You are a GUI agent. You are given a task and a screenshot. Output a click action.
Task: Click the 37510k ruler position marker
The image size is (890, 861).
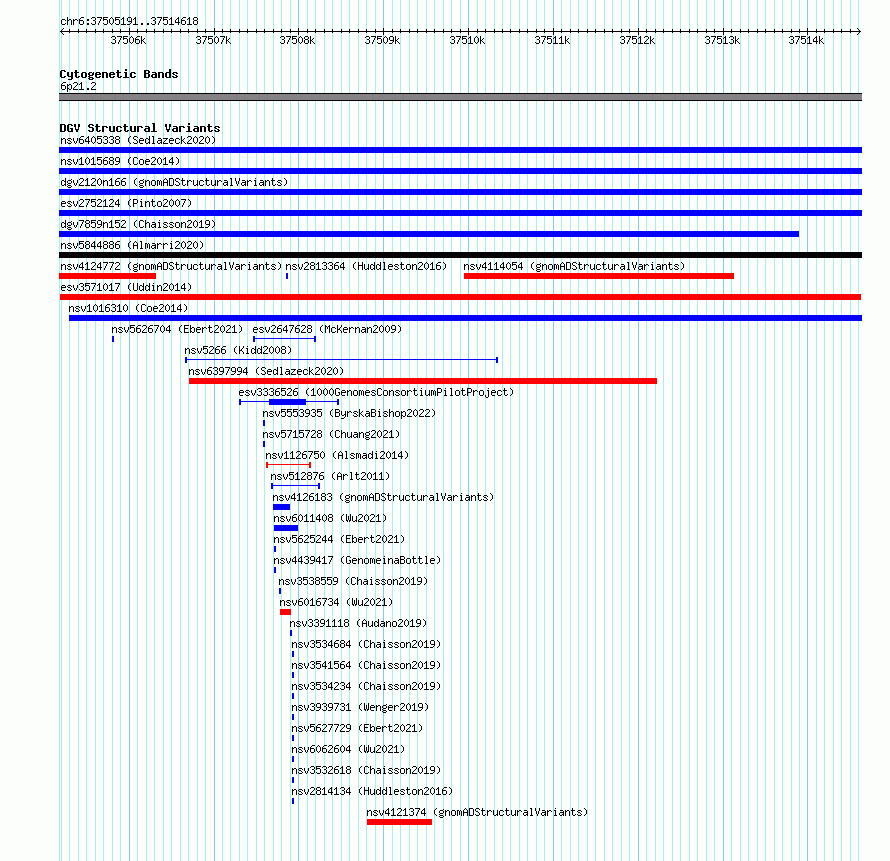[467, 40]
